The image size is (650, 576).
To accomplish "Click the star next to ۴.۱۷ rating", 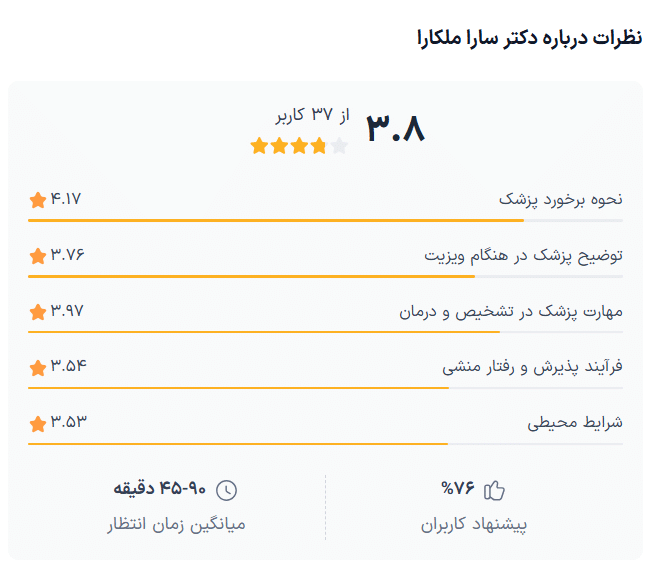I will coord(38,200).
